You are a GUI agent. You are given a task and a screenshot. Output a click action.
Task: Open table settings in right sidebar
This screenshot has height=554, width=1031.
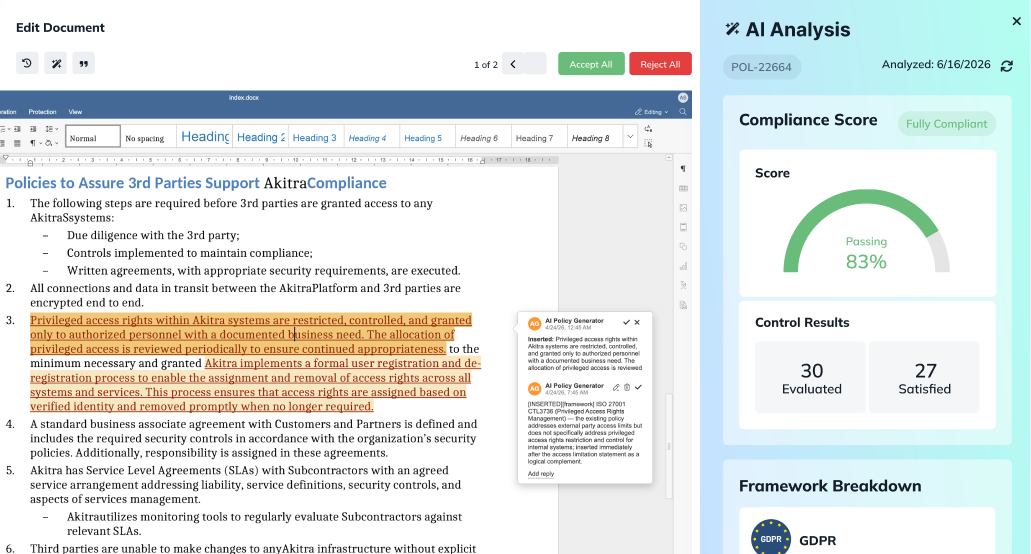click(683, 189)
